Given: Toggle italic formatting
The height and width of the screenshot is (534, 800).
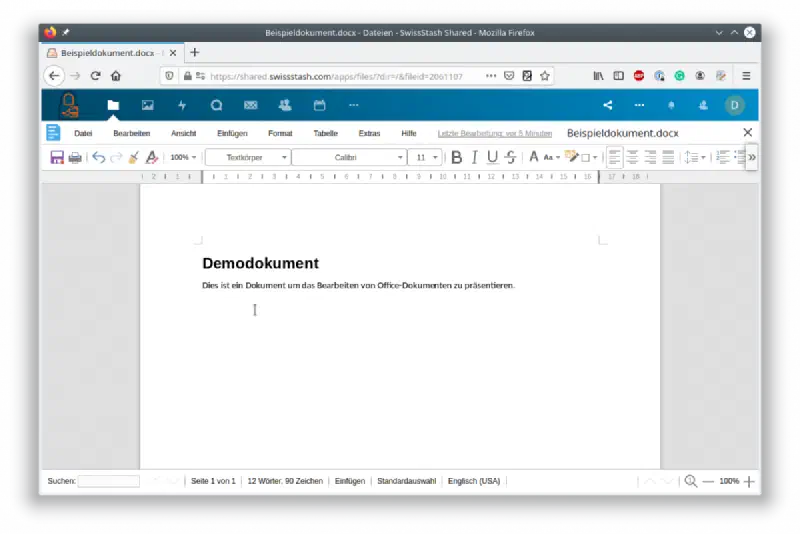Looking at the screenshot, I should [474, 157].
